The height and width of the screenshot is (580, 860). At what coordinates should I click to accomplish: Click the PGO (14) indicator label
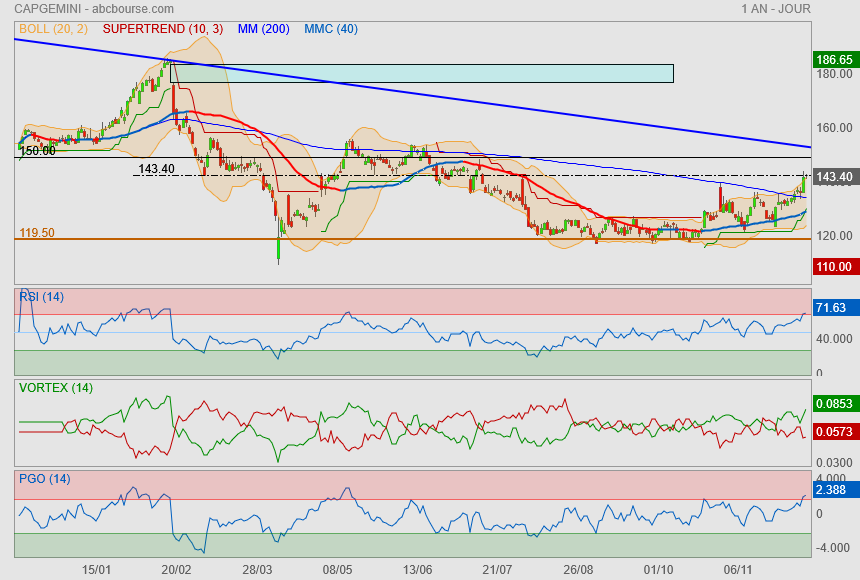pyautogui.click(x=44, y=479)
